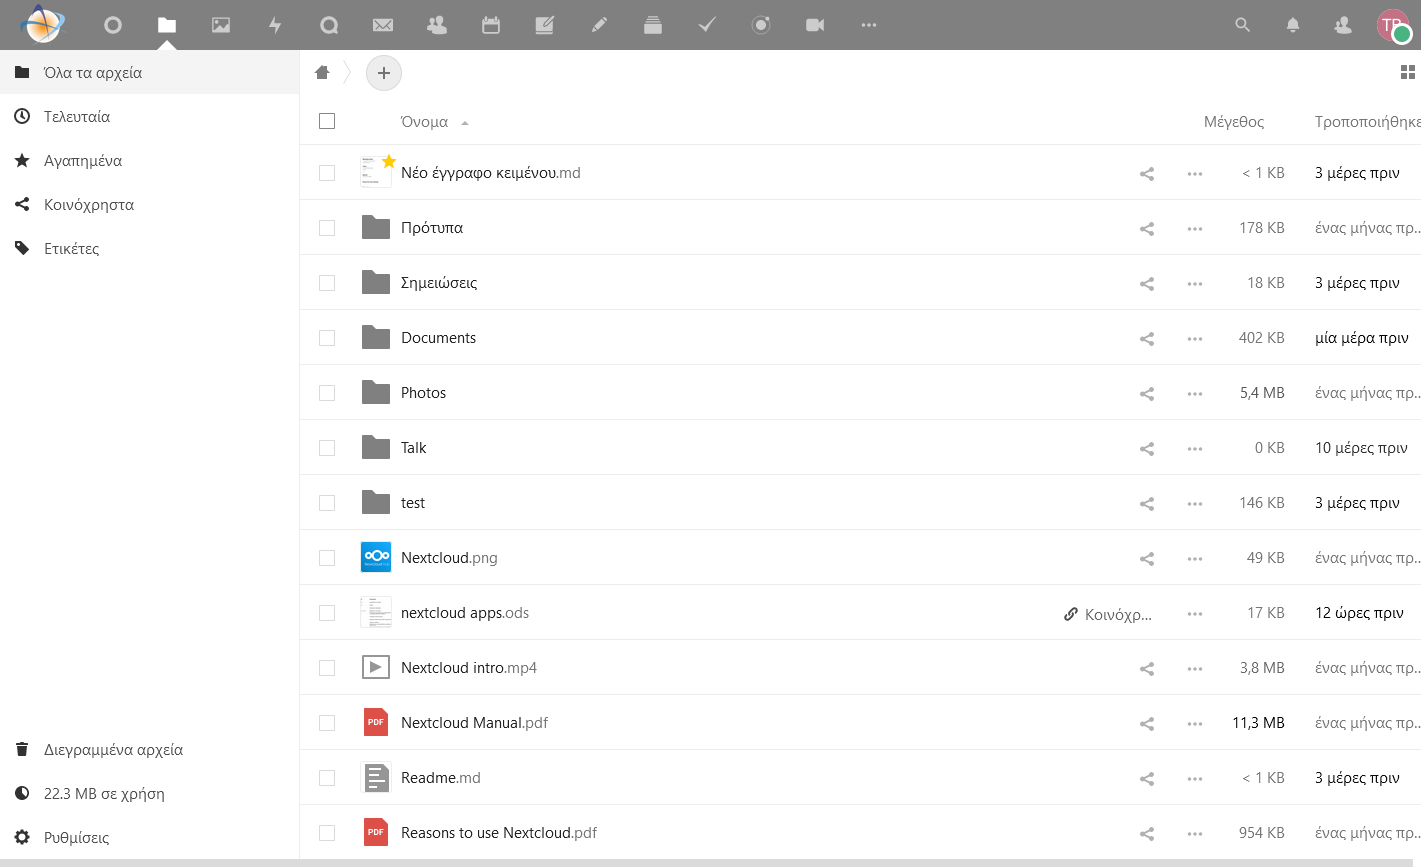Select the Talk folder checkbox
The height and width of the screenshot is (867, 1421).
tap(327, 448)
